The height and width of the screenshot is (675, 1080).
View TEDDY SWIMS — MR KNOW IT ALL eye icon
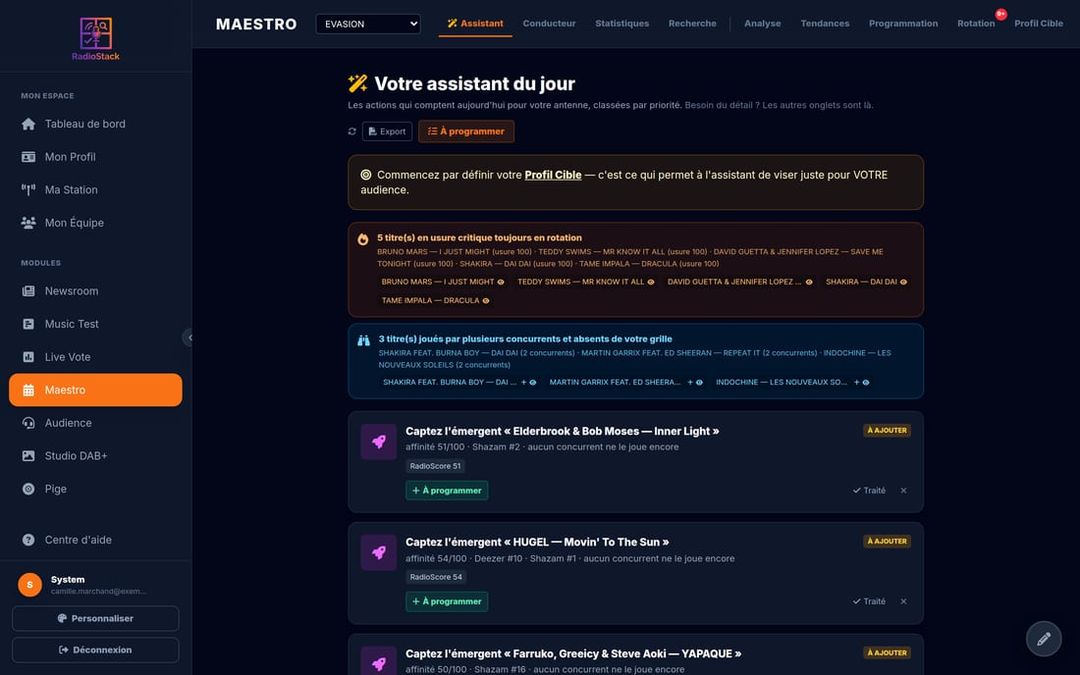[x=651, y=282]
